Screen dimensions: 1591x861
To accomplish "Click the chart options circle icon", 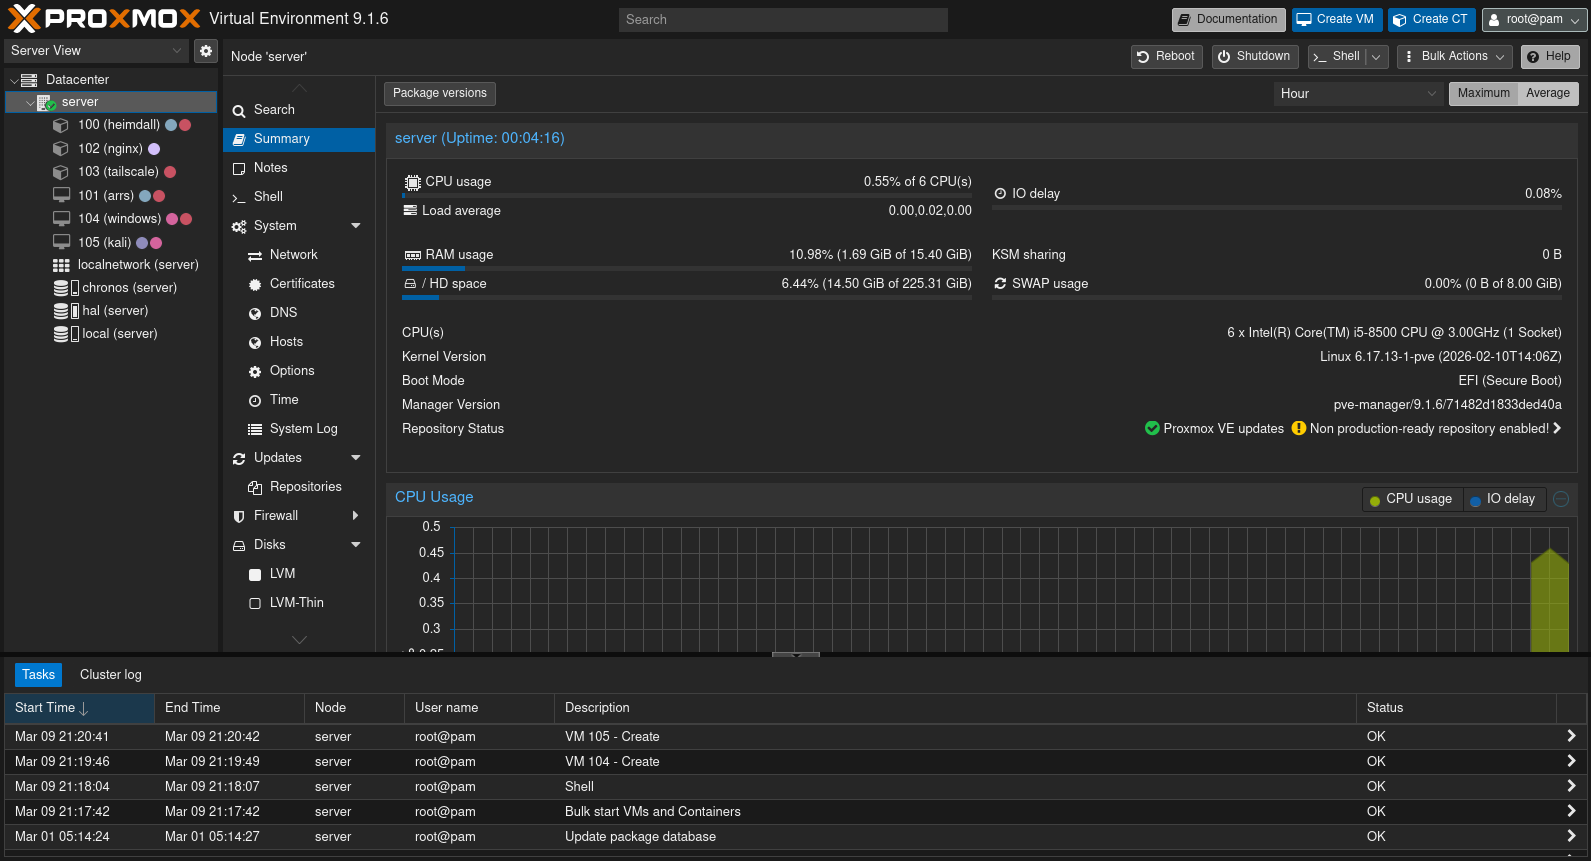I will click(1561, 499).
